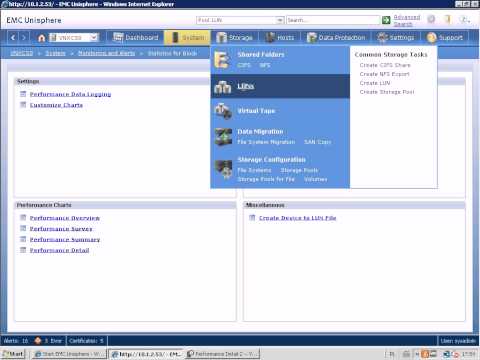Image resolution: width=480 pixels, height=360 pixels.
Task: Click into the Search text field
Action: coord(333,20)
